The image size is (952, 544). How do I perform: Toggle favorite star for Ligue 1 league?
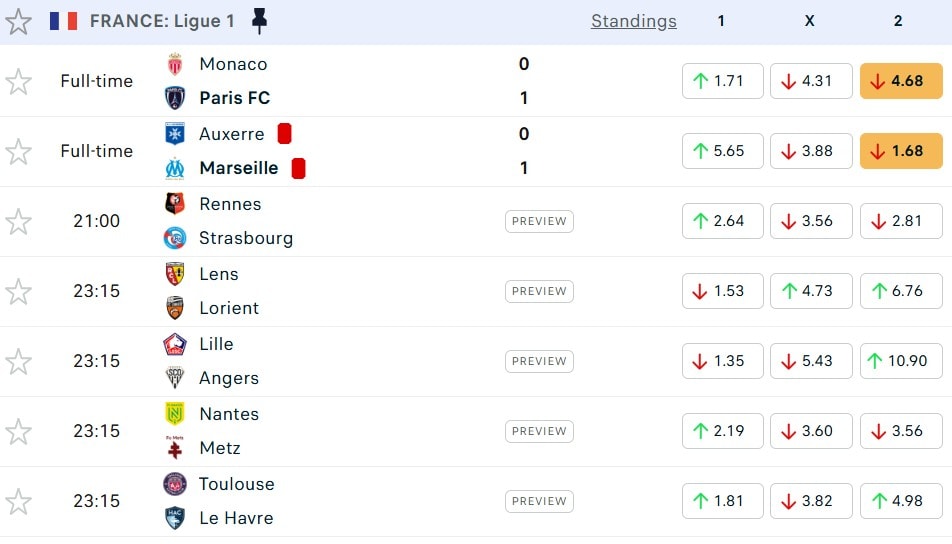[x=19, y=21]
